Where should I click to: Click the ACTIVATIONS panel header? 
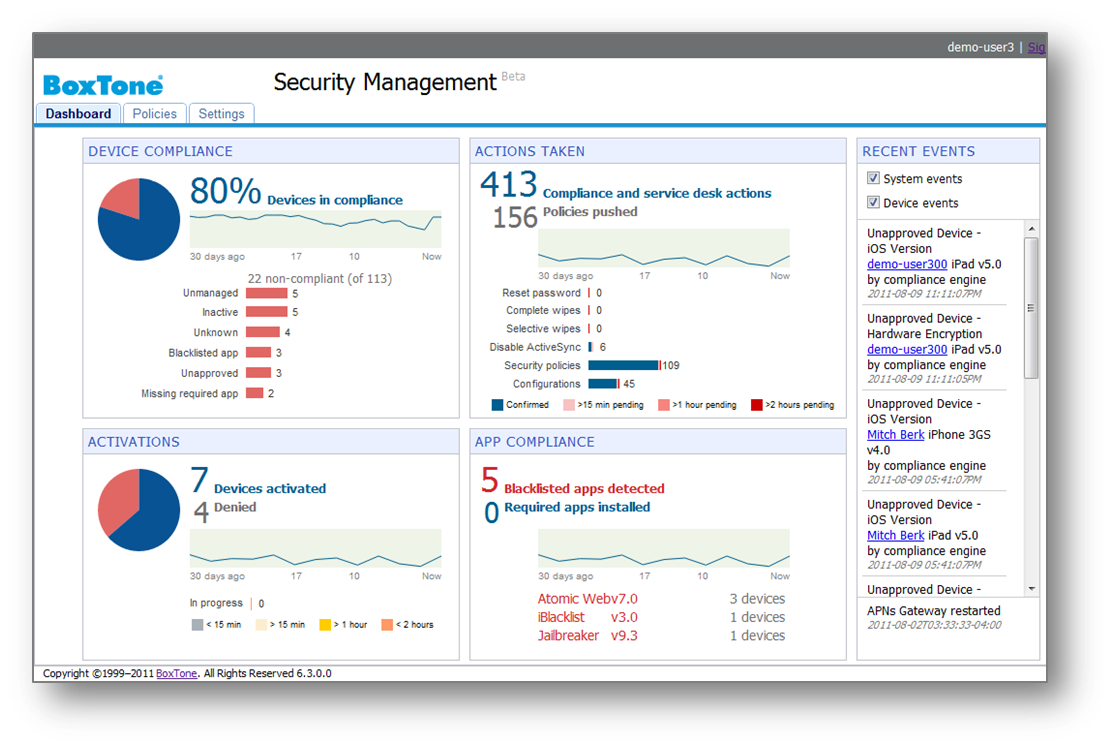(271, 441)
